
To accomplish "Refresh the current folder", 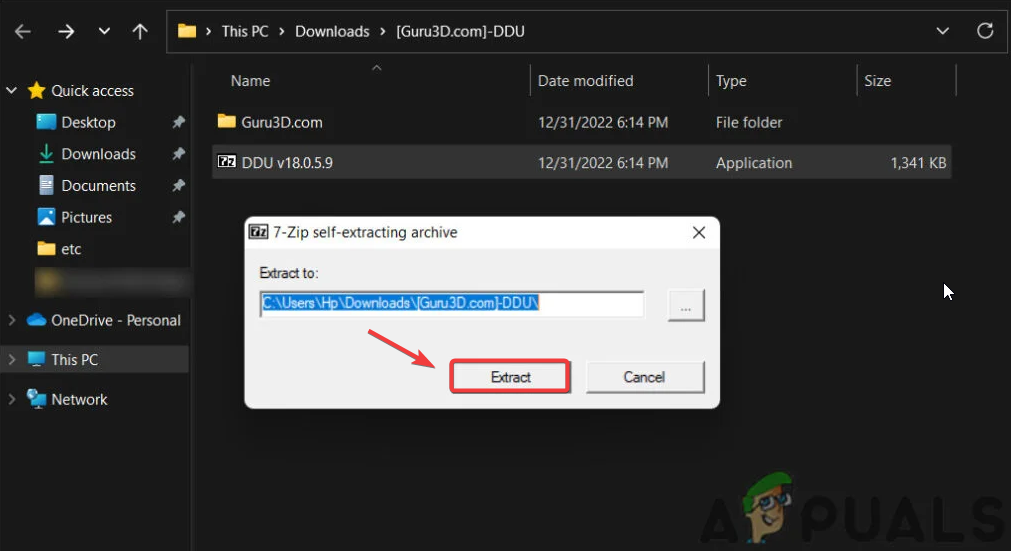I will coord(985,30).
